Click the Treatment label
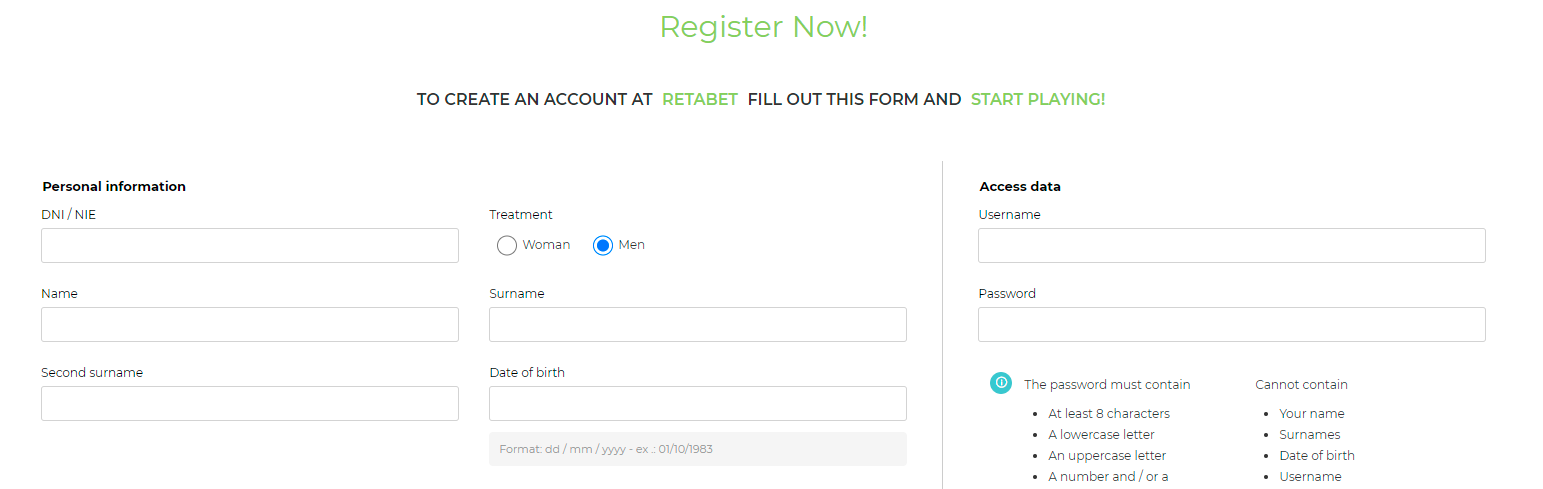The width and height of the screenshot is (1543, 489). tap(521, 215)
